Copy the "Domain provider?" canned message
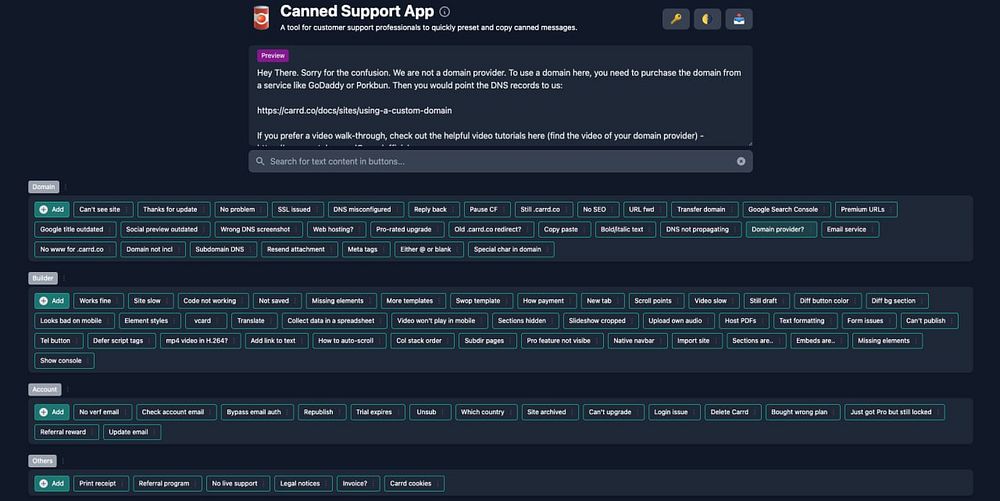The height and width of the screenshot is (501, 1000). (x=781, y=229)
